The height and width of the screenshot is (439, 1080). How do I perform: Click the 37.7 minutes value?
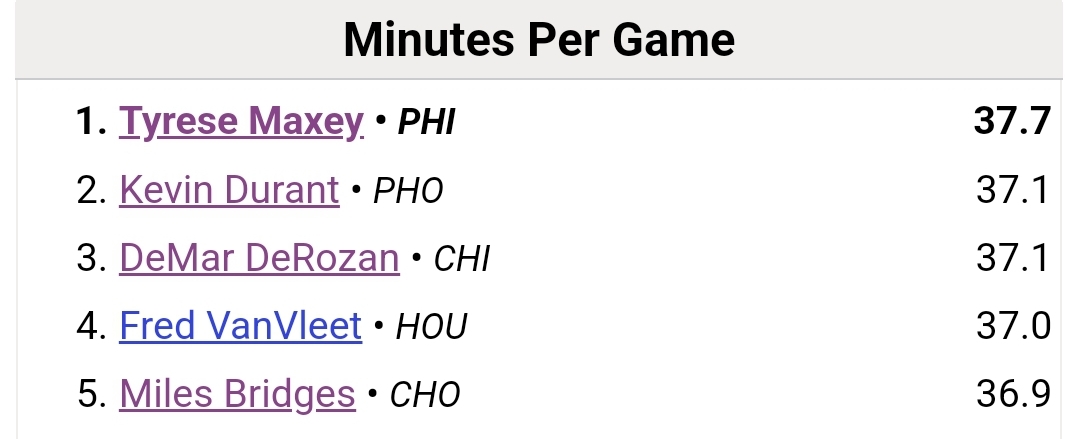coord(1012,121)
